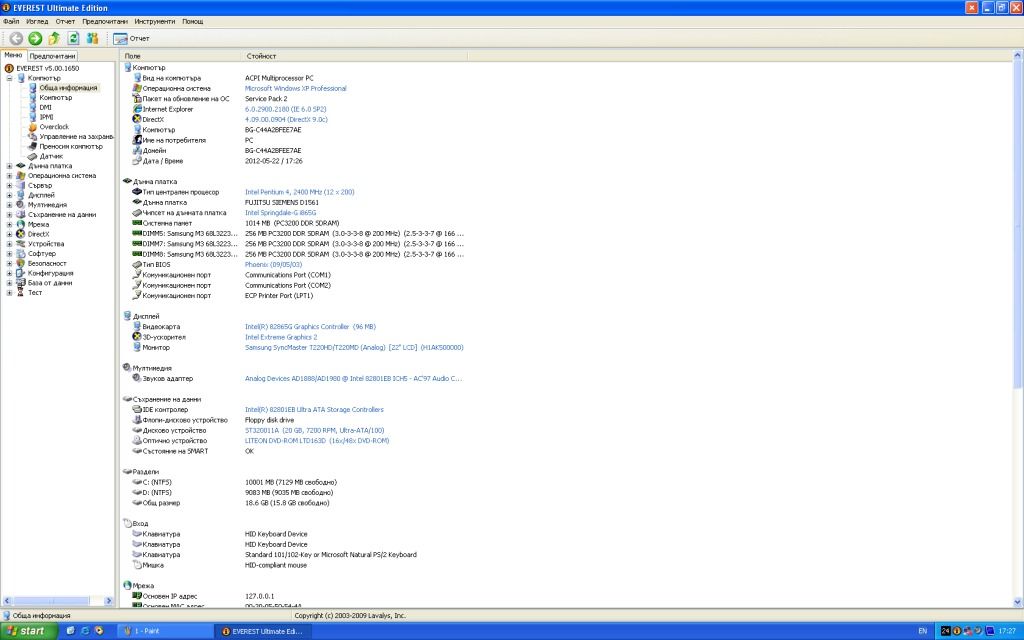Screen dimensions: 1024x640
Task: Expand the DirectX tree branch
Action: point(9,234)
